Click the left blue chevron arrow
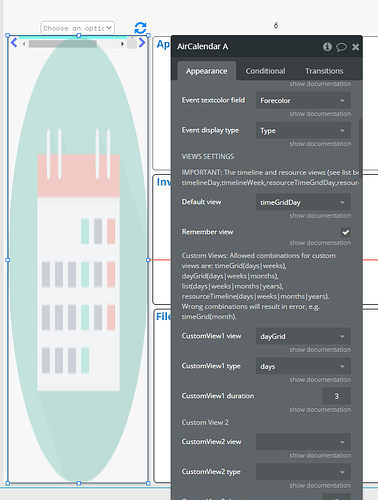This screenshot has height=500, width=378. [x=14, y=43]
